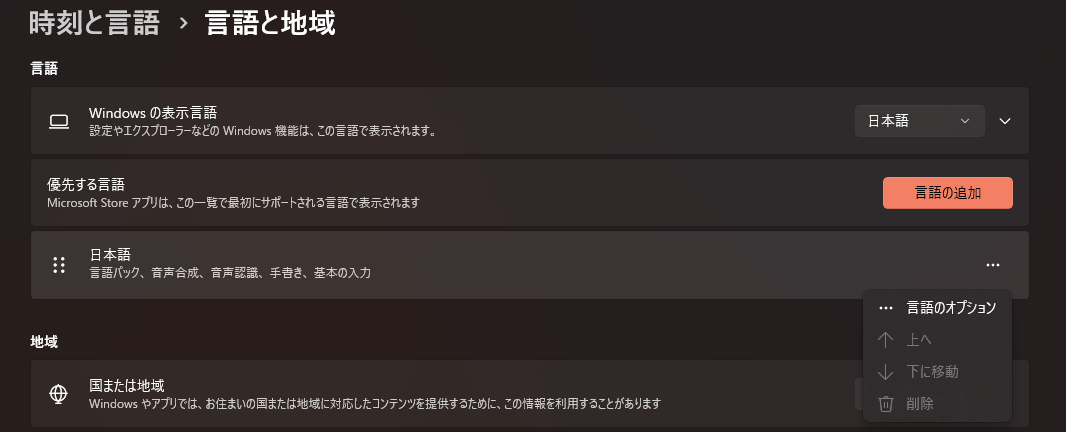The image size is (1066, 432).
Task: Click the laptop icon beside Windows の表示言語
Action: [59, 121]
